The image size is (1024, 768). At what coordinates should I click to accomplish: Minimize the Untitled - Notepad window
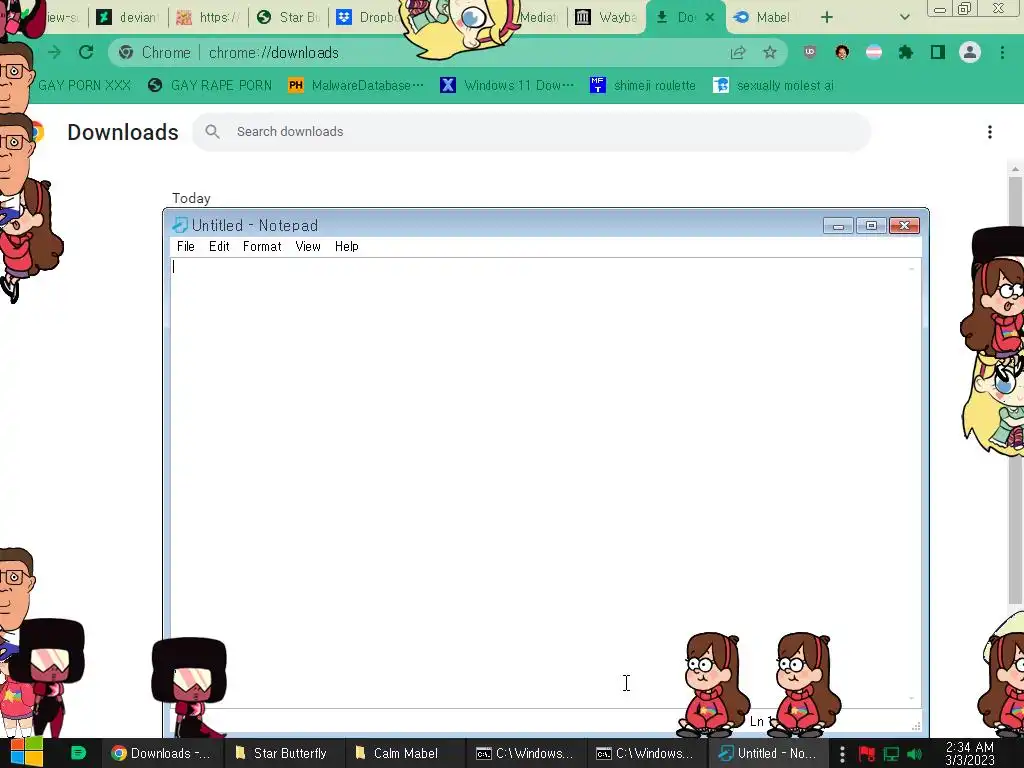tap(839, 226)
